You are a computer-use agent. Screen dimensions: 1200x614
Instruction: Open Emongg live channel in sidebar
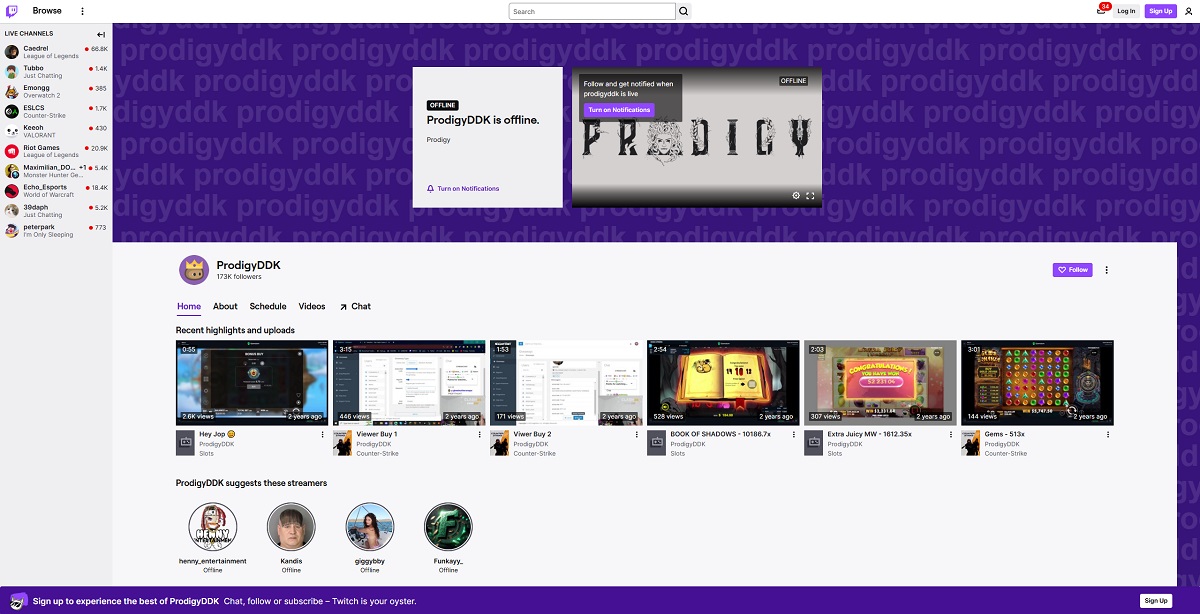(x=56, y=91)
